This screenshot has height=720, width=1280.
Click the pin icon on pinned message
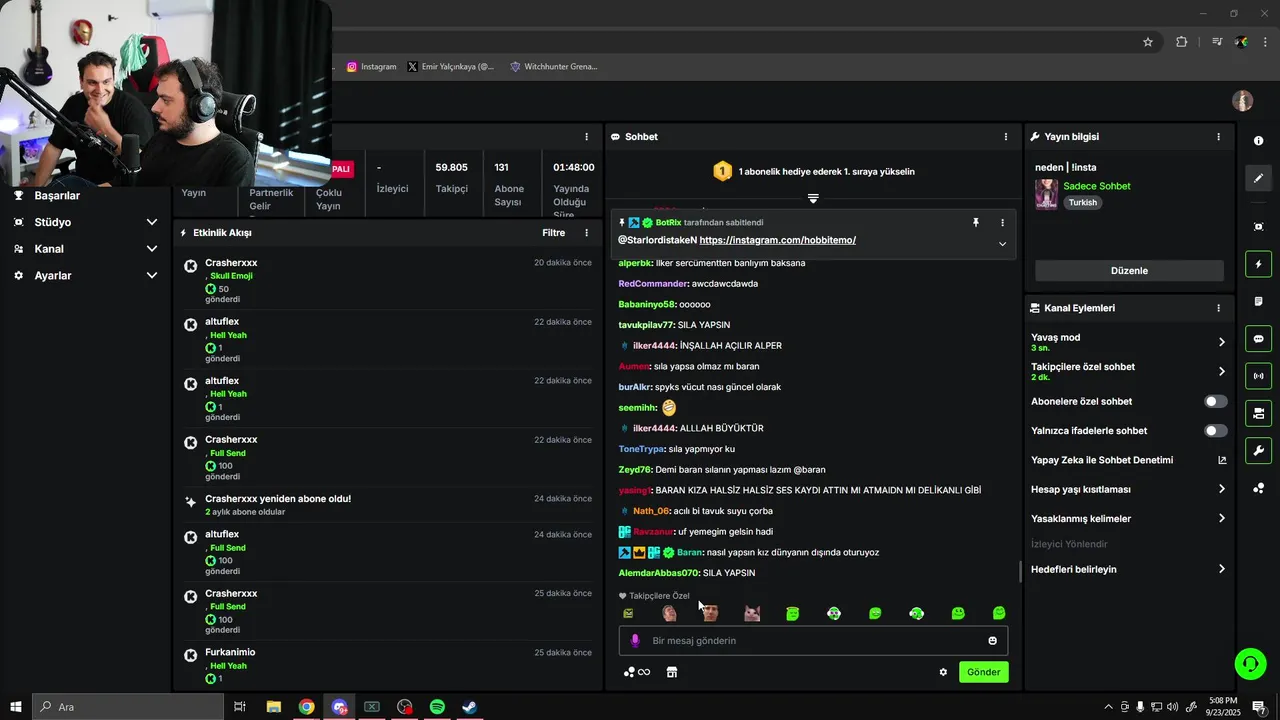pos(976,222)
